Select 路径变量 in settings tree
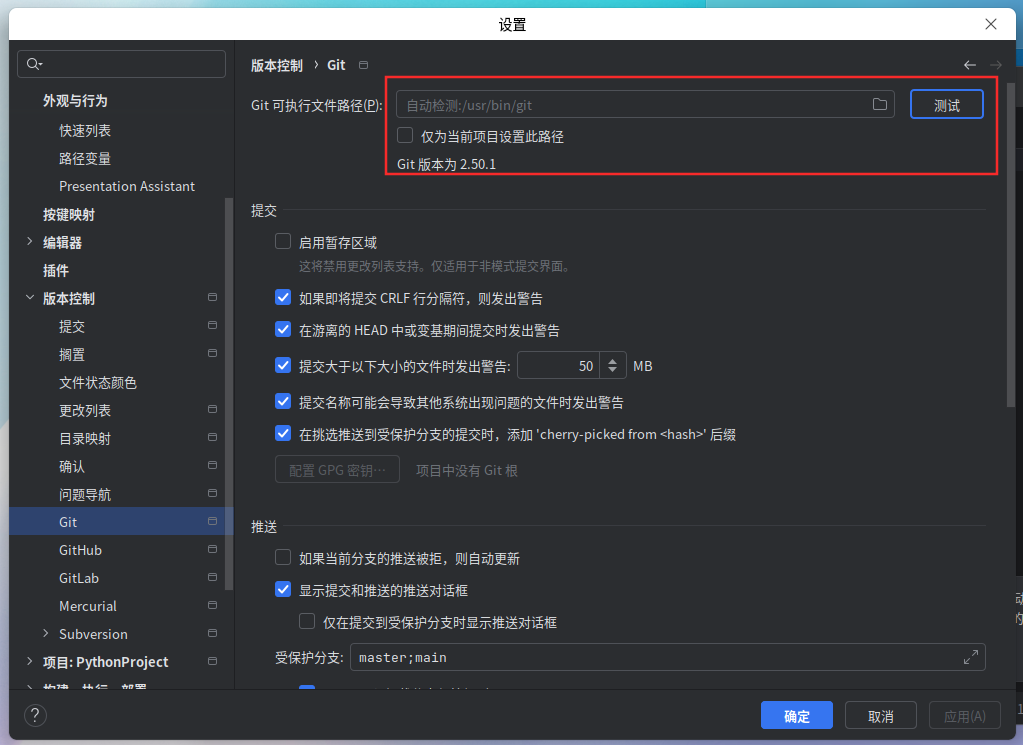1023x745 pixels. tap(85, 159)
